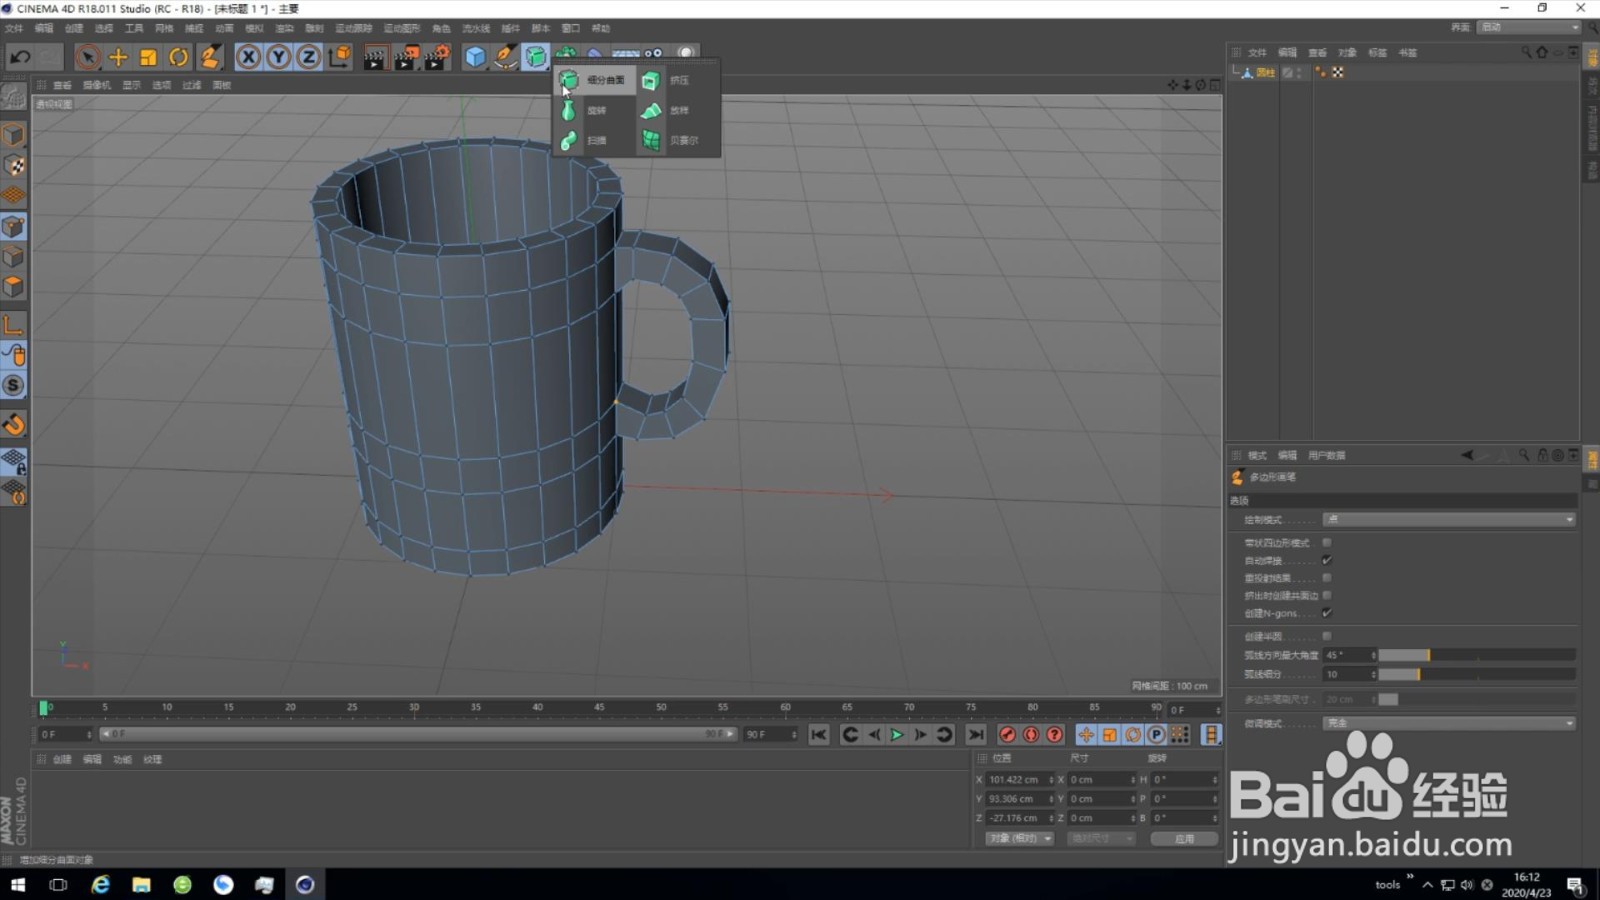
Task: Click the record active objects button
Action: pyautogui.click(x=1007, y=735)
